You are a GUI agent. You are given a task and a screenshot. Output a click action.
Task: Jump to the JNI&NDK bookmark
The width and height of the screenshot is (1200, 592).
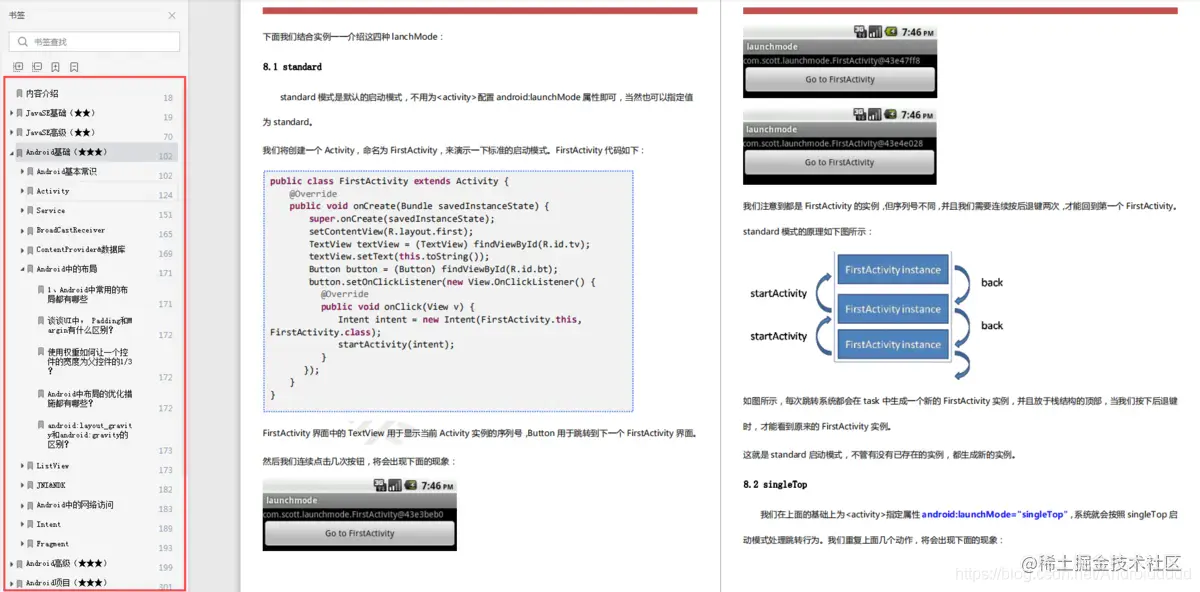(51, 485)
